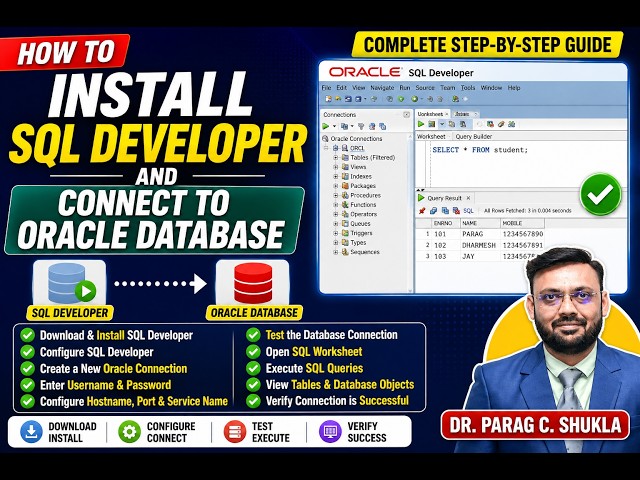
Task: Select the cell containing DHARMESH
Action: coord(480,245)
